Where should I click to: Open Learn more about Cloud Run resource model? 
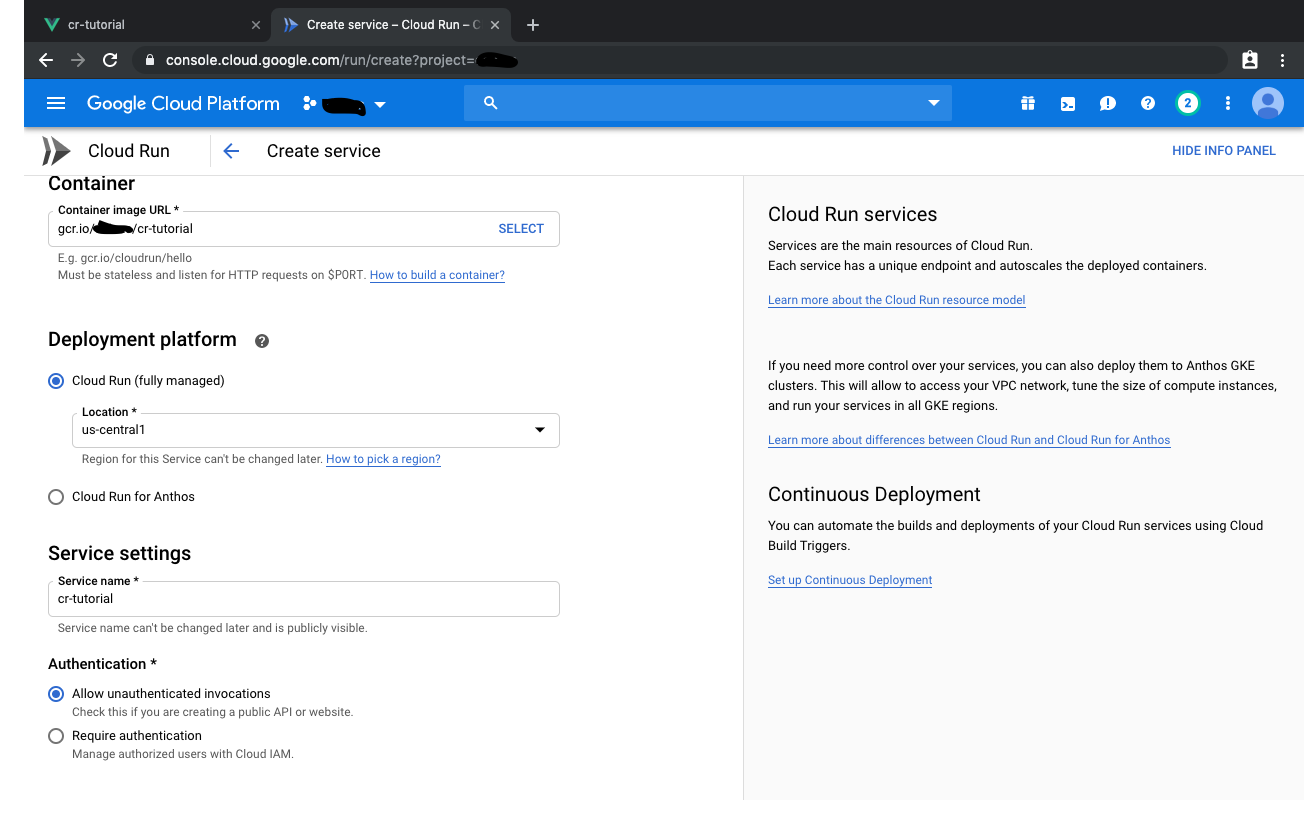(x=896, y=300)
